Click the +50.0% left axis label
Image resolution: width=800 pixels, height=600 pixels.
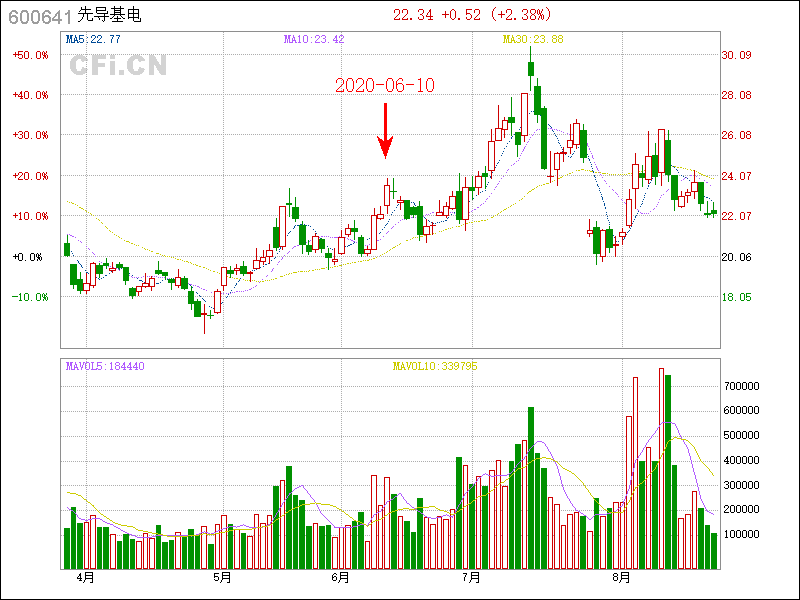30,55
